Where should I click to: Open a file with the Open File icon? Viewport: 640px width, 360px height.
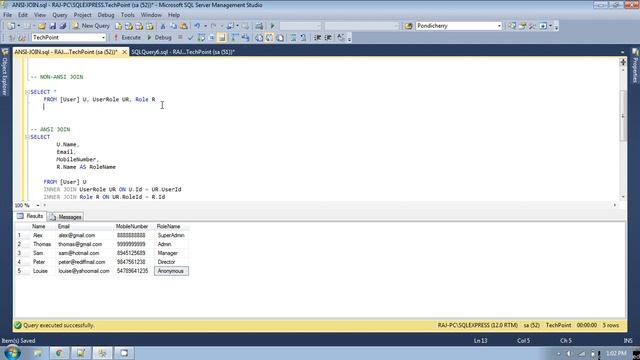click(42, 26)
